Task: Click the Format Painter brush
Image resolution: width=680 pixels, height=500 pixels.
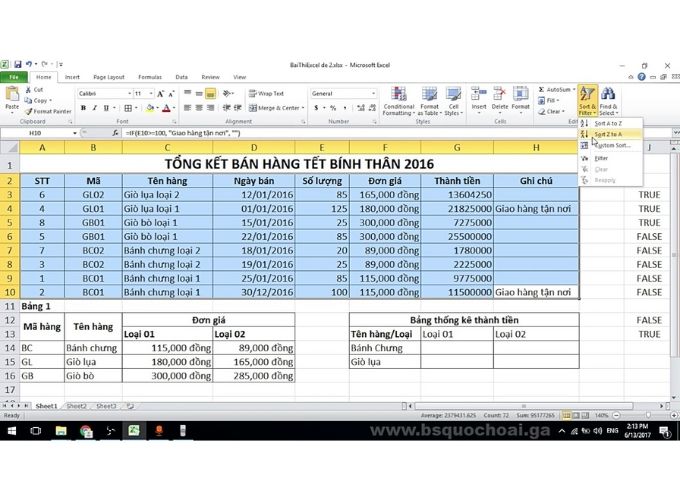Action: click(x=48, y=111)
